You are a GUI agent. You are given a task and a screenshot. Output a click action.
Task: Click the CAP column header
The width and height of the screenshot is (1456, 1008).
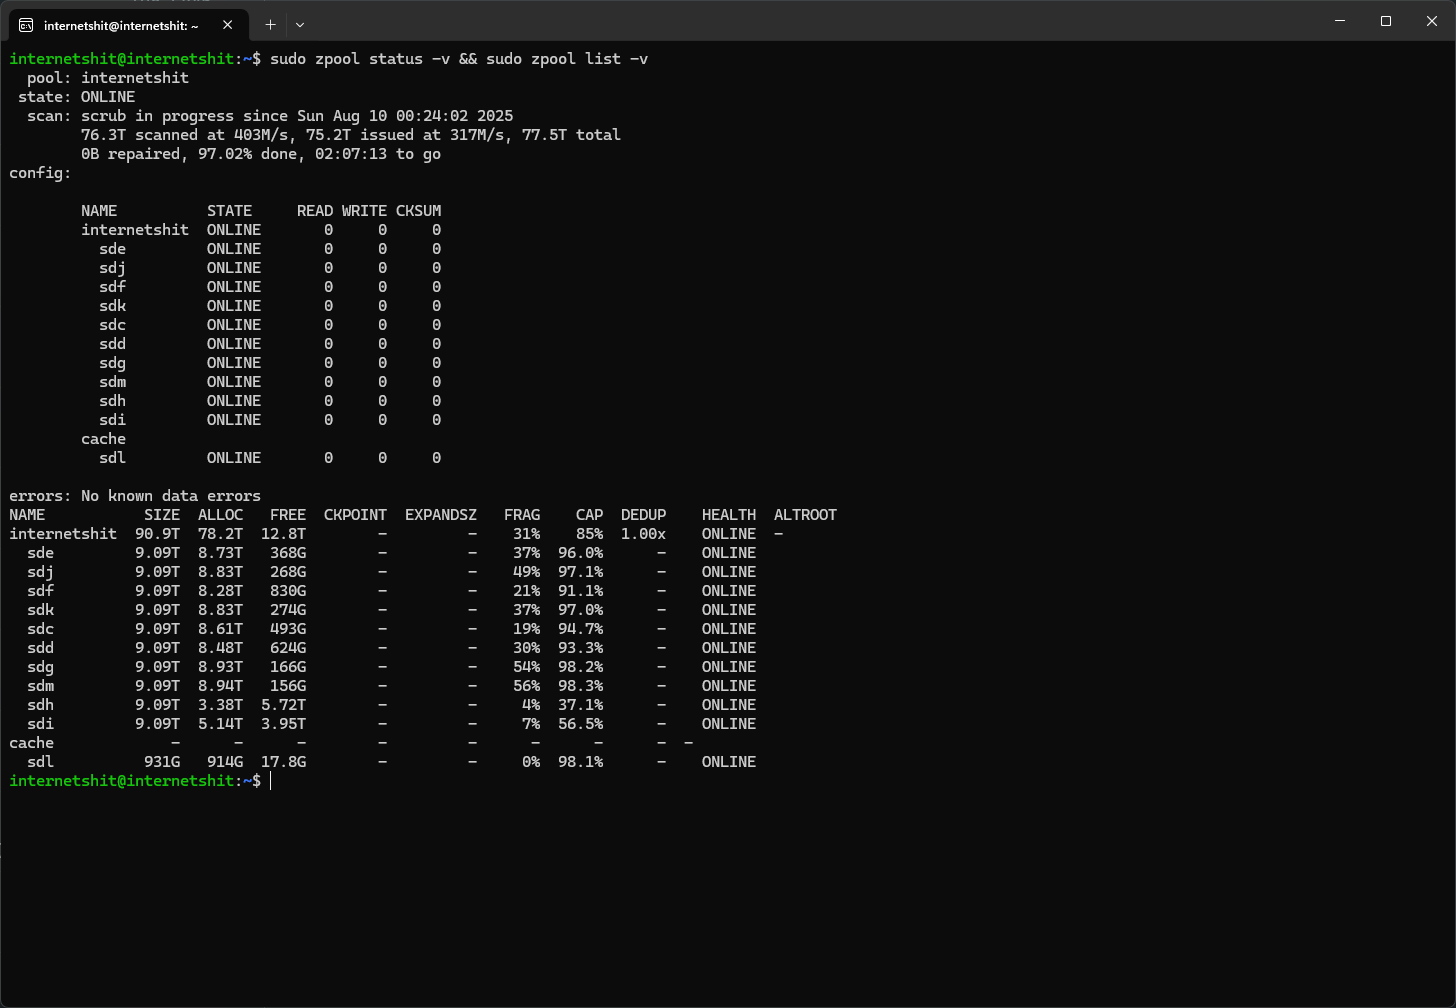[589, 515]
